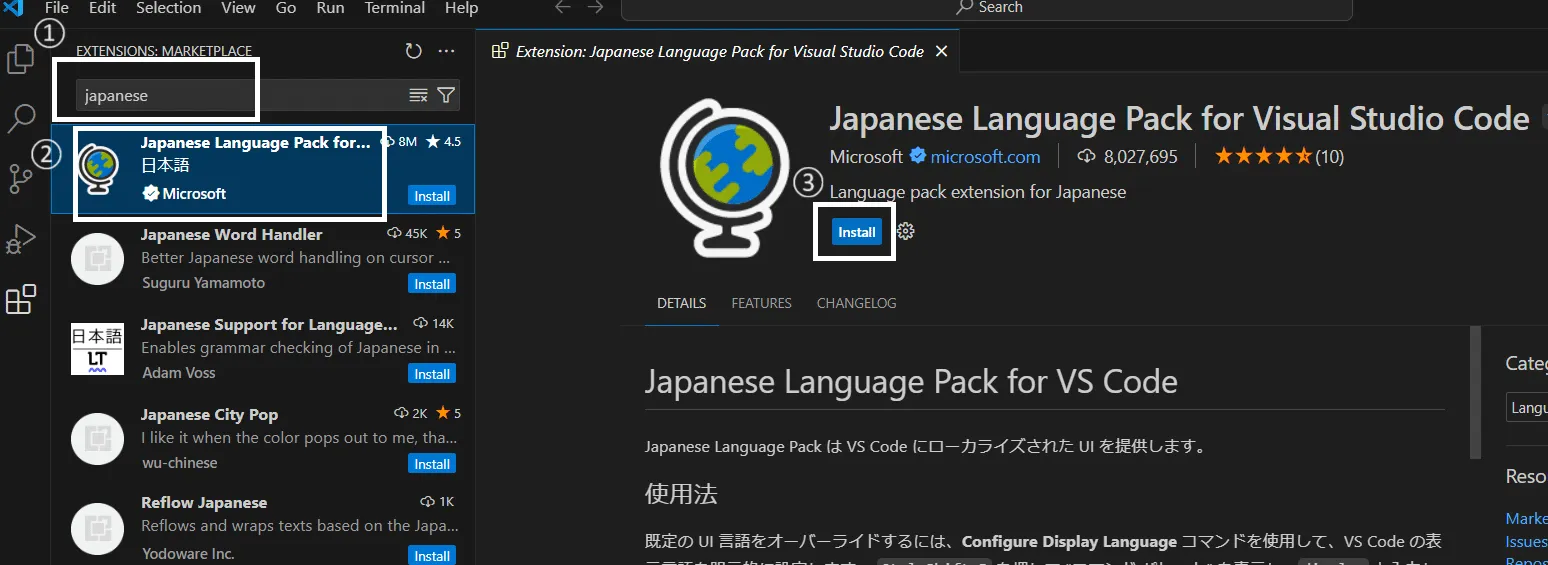Click the Reflow Japanese extension icon
The image size is (1548, 565).
97,527
